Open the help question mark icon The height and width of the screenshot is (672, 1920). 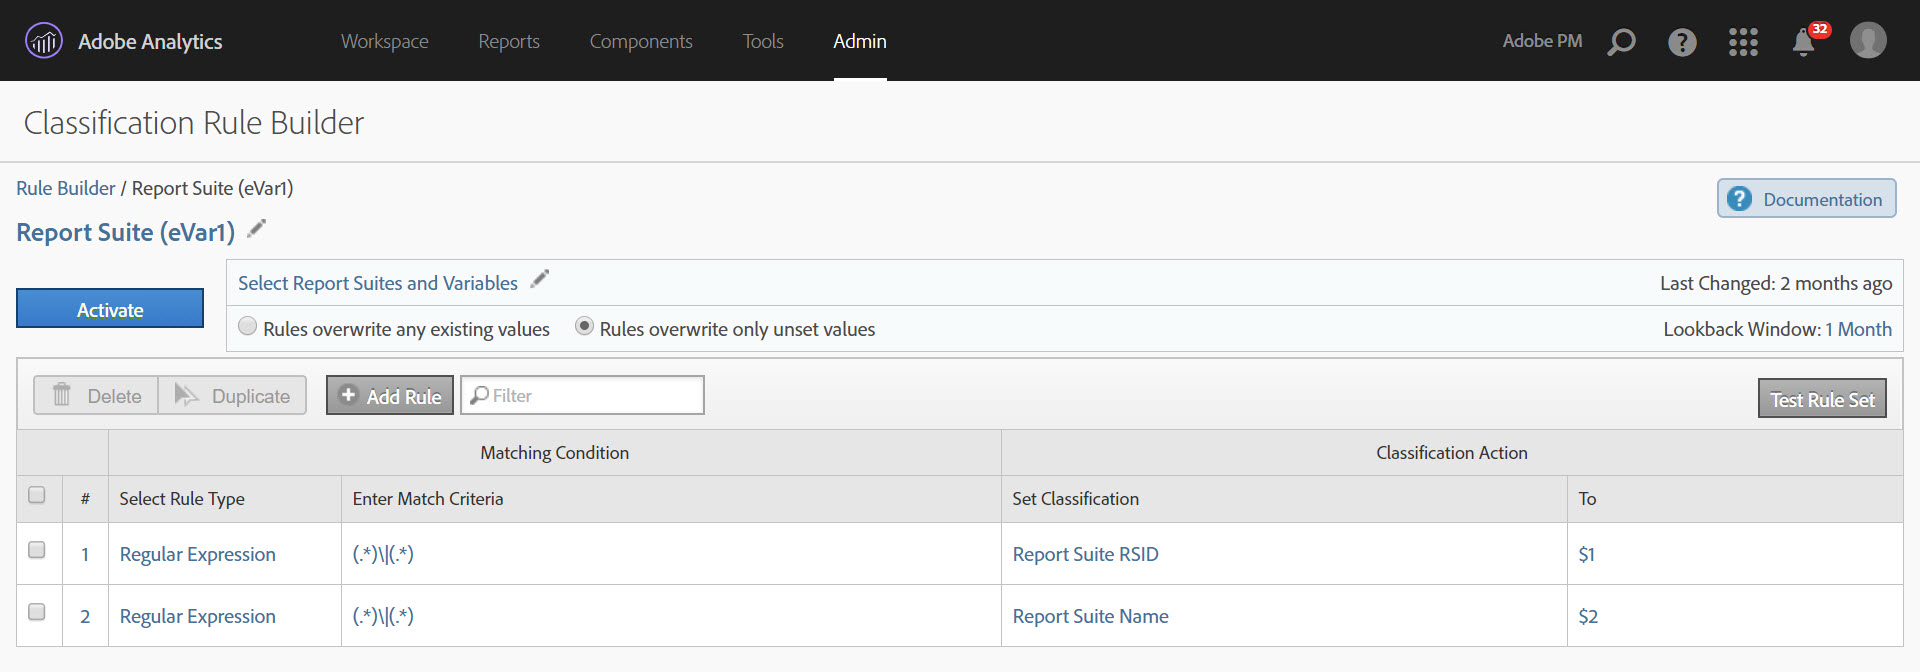click(x=1682, y=42)
